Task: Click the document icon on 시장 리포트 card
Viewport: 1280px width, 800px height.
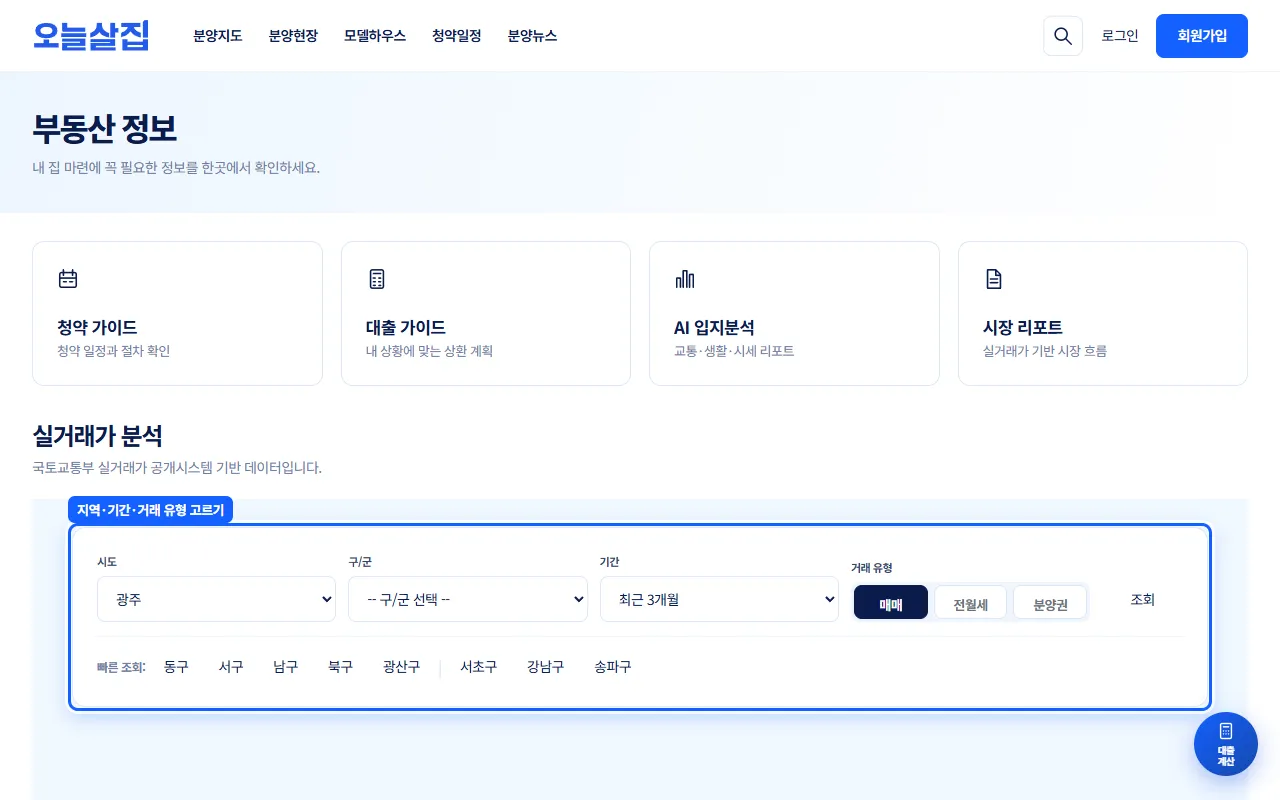Action: [x=994, y=279]
